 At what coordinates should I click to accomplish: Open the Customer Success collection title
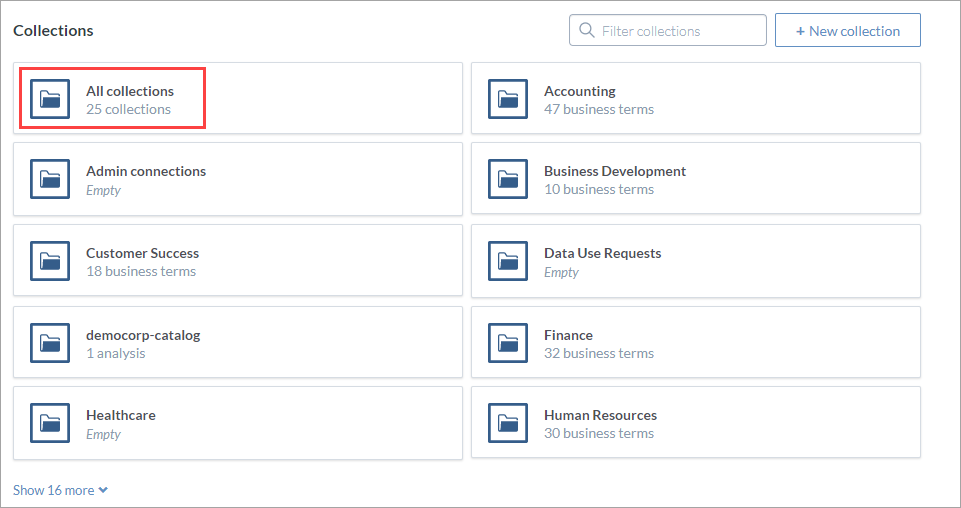pyautogui.click(x=142, y=253)
